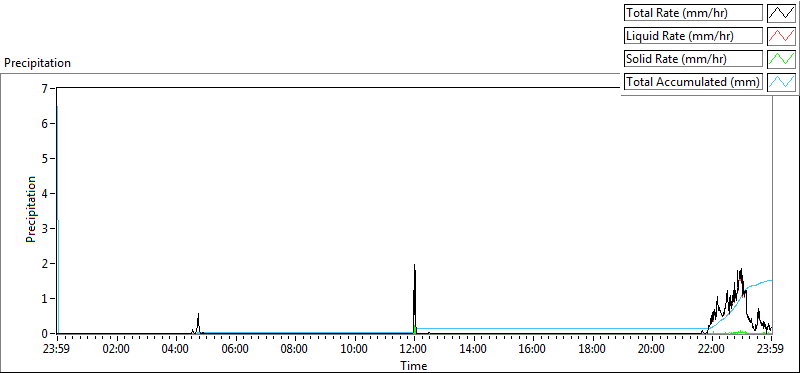Click the 0 value on the Y axis

click(44, 334)
